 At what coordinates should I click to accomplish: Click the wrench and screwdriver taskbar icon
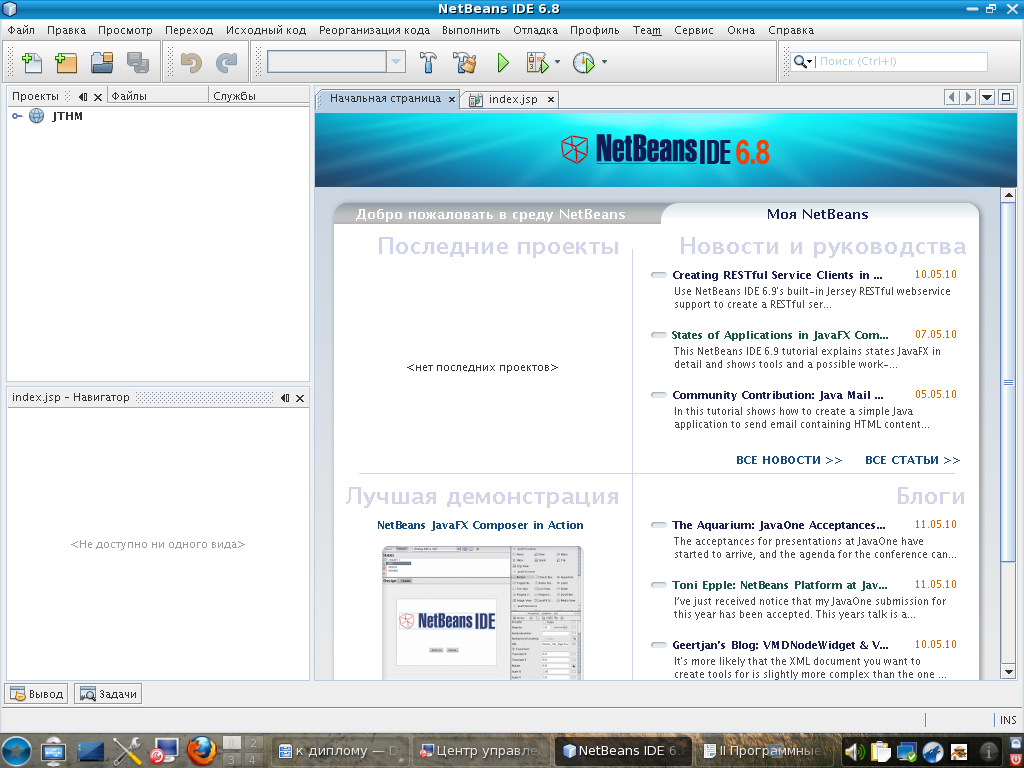tap(127, 751)
